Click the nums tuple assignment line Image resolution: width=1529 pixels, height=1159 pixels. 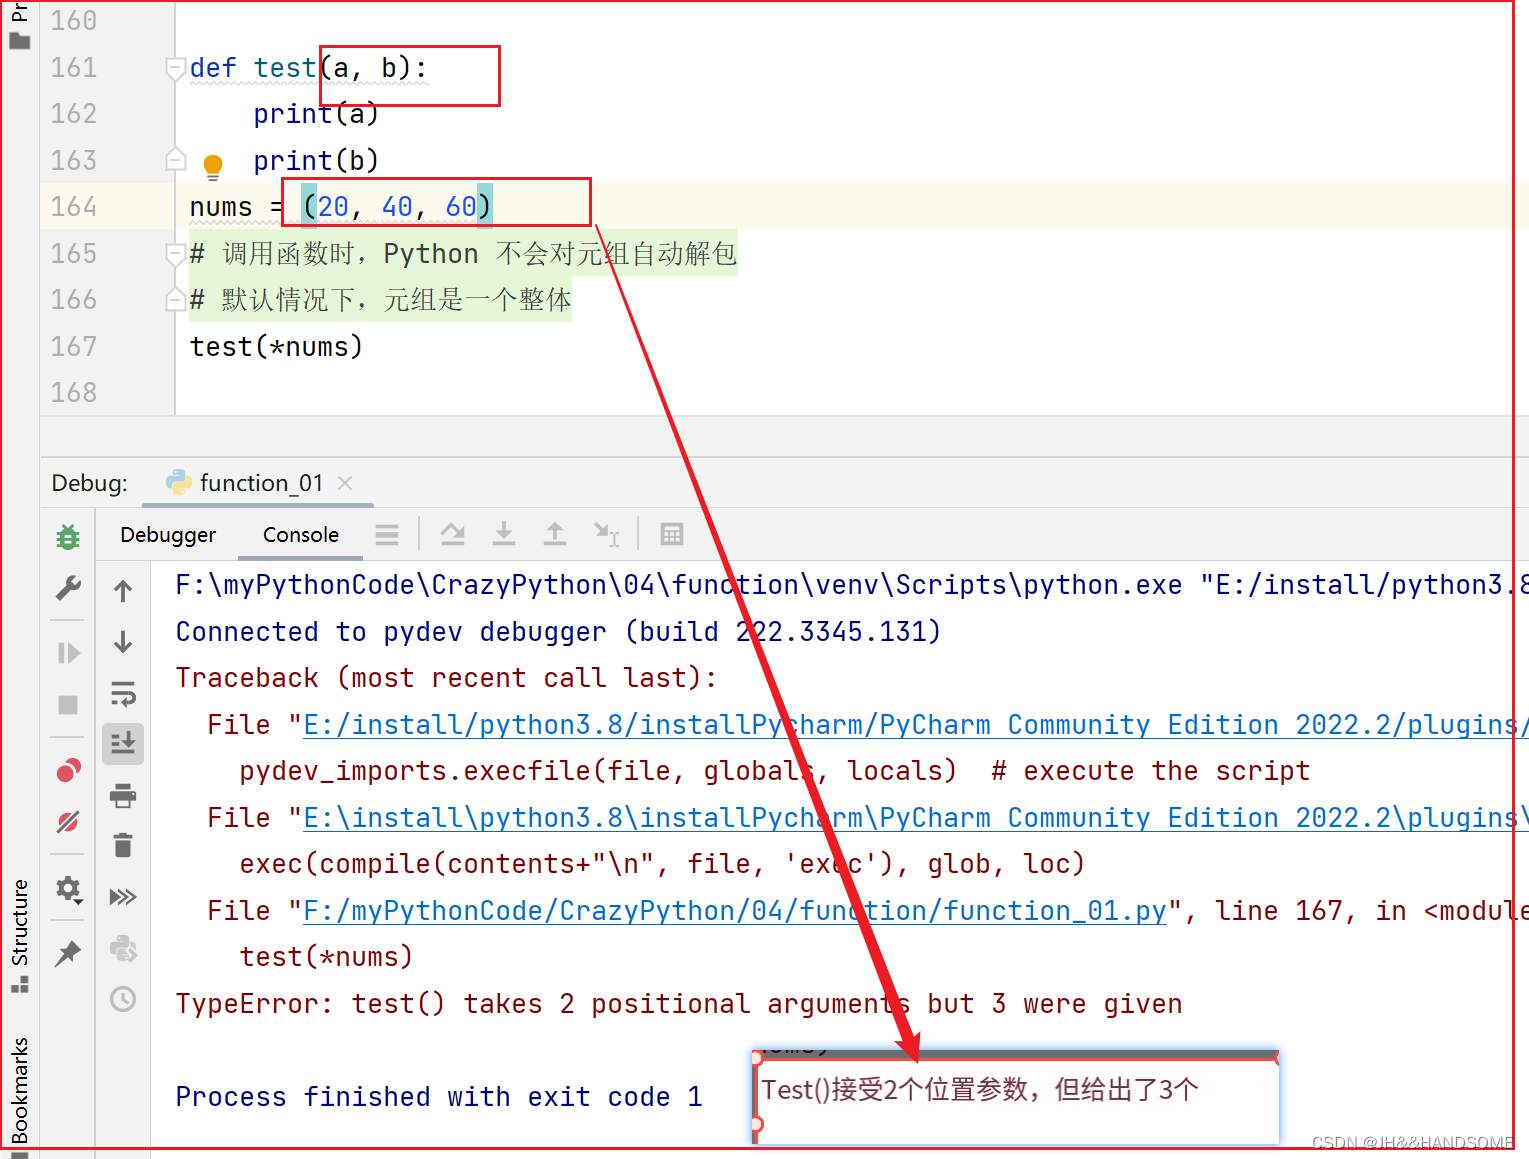341,207
